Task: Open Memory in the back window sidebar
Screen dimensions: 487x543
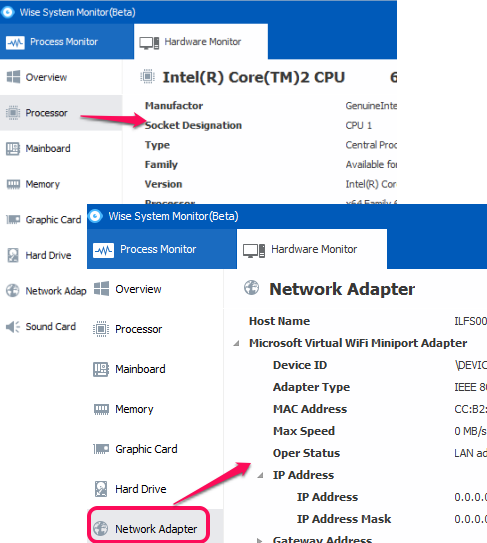Action: pos(61,184)
